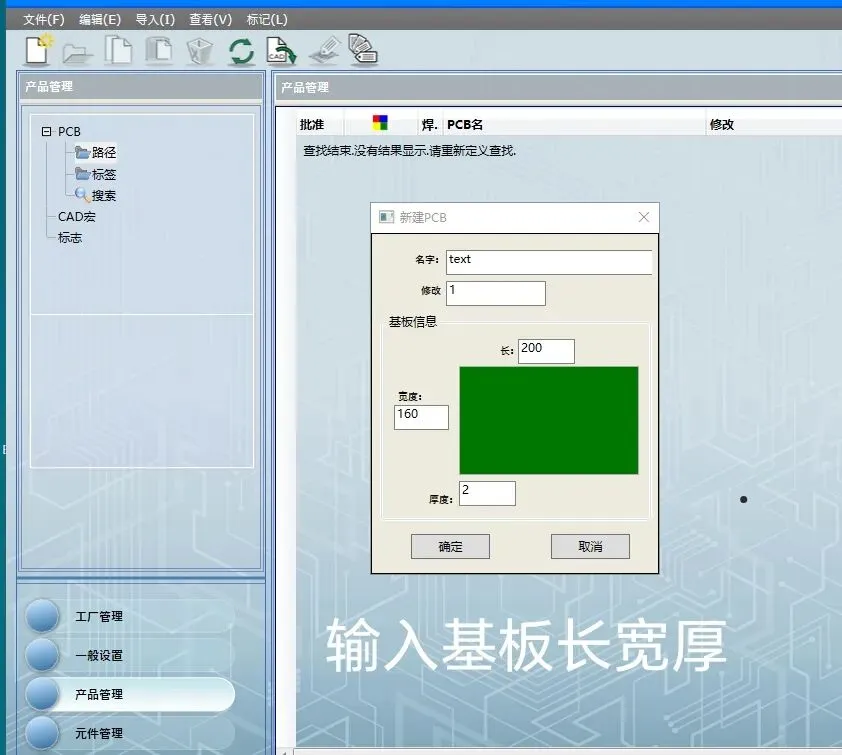Click the copy documents toolbar icon
Screen dimensions: 842x755
[119, 50]
